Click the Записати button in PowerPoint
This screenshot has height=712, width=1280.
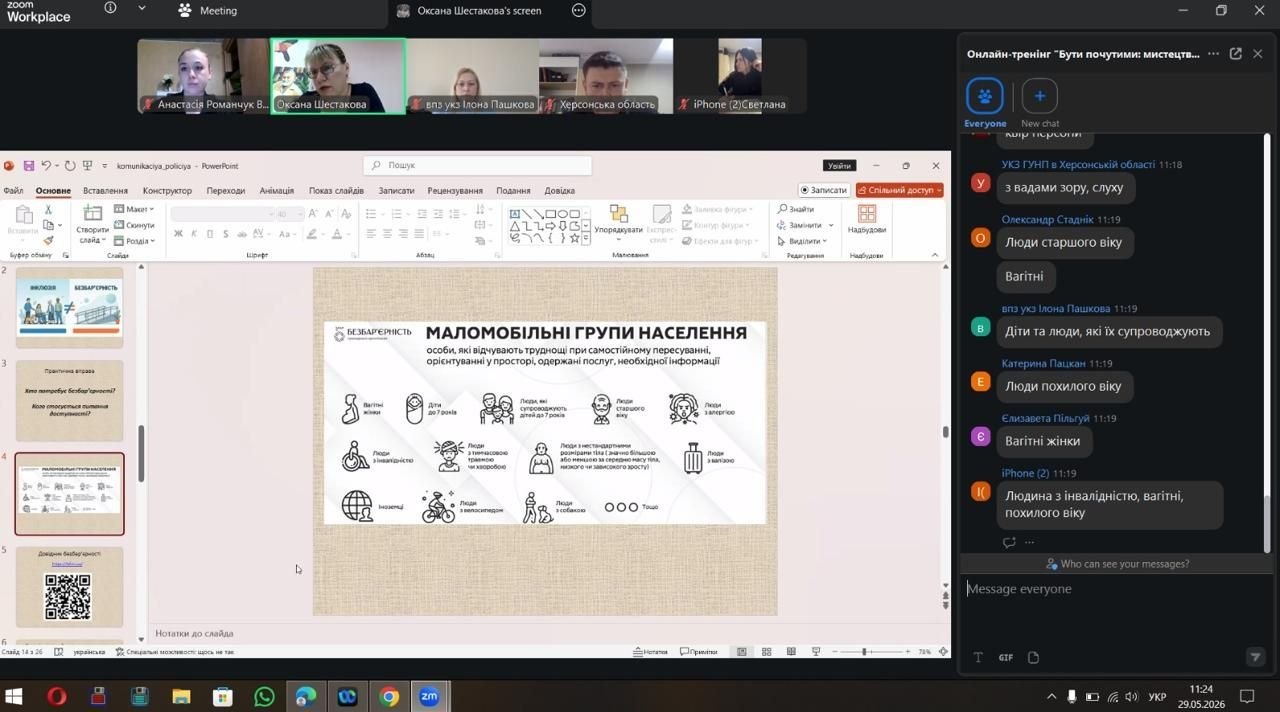824,190
